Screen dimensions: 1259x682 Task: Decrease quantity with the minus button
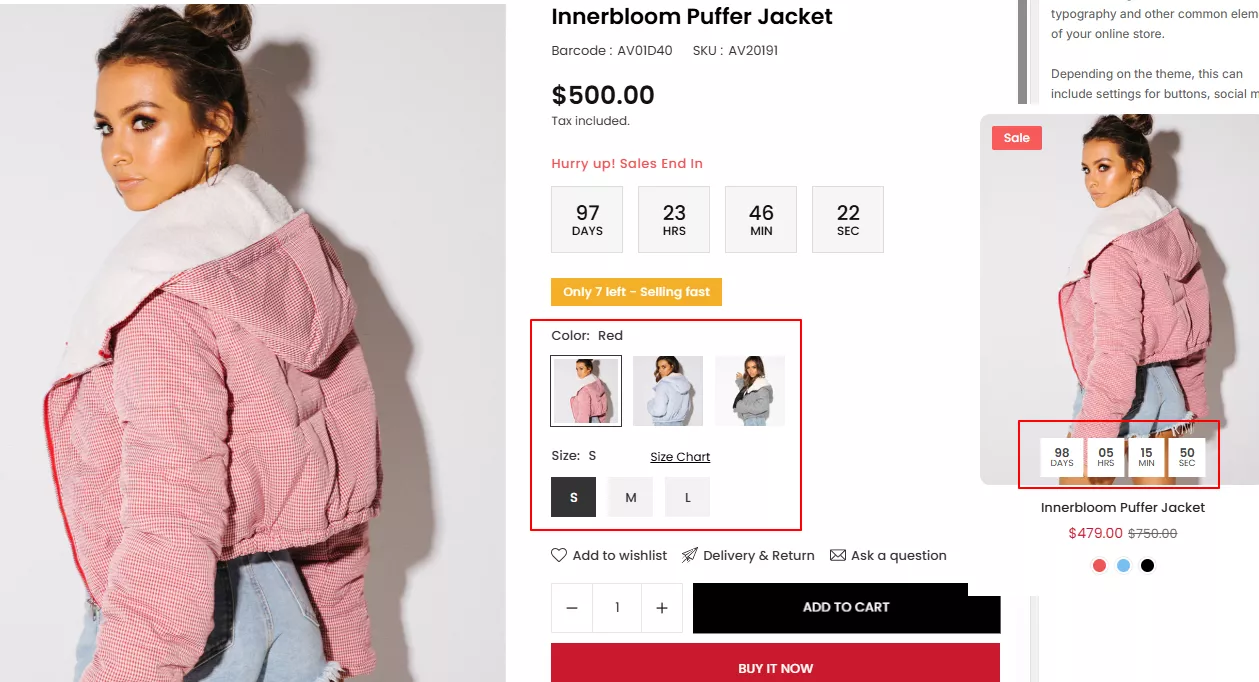coord(572,608)
